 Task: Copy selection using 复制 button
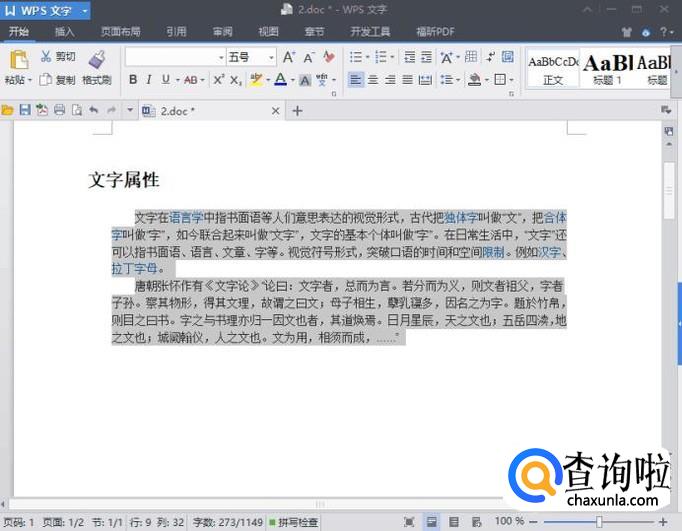57,80
